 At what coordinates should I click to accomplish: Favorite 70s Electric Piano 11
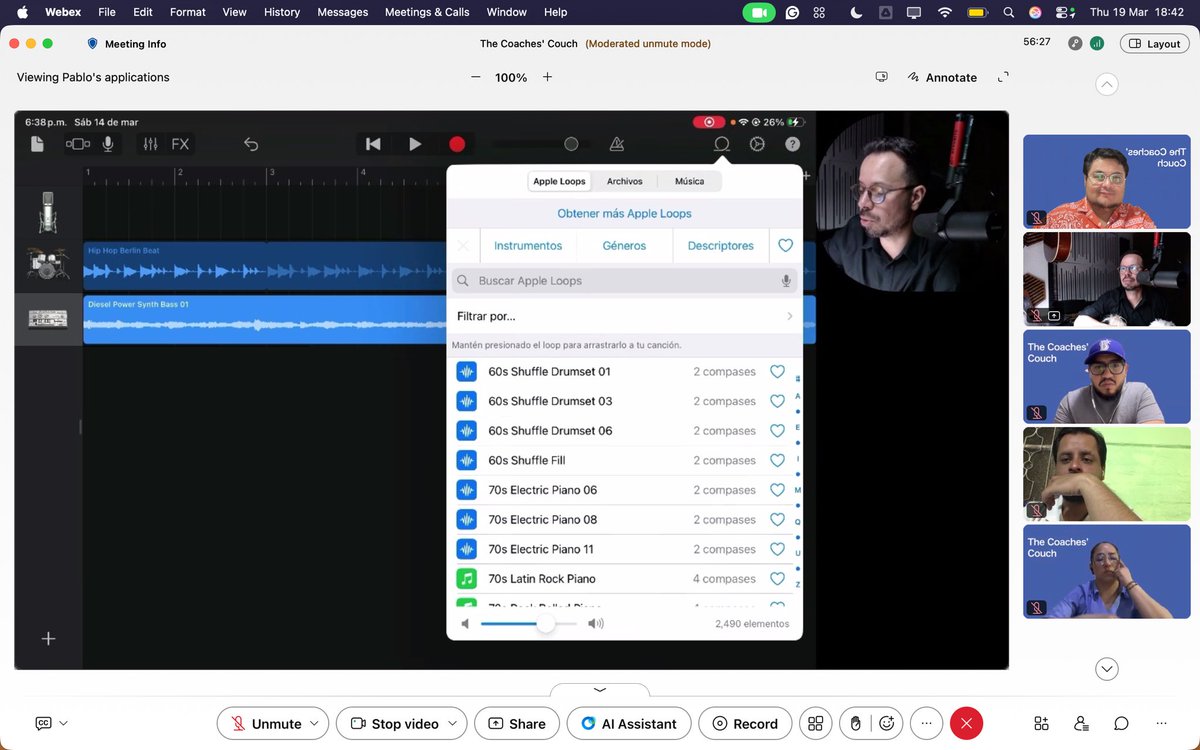(777, 549)
